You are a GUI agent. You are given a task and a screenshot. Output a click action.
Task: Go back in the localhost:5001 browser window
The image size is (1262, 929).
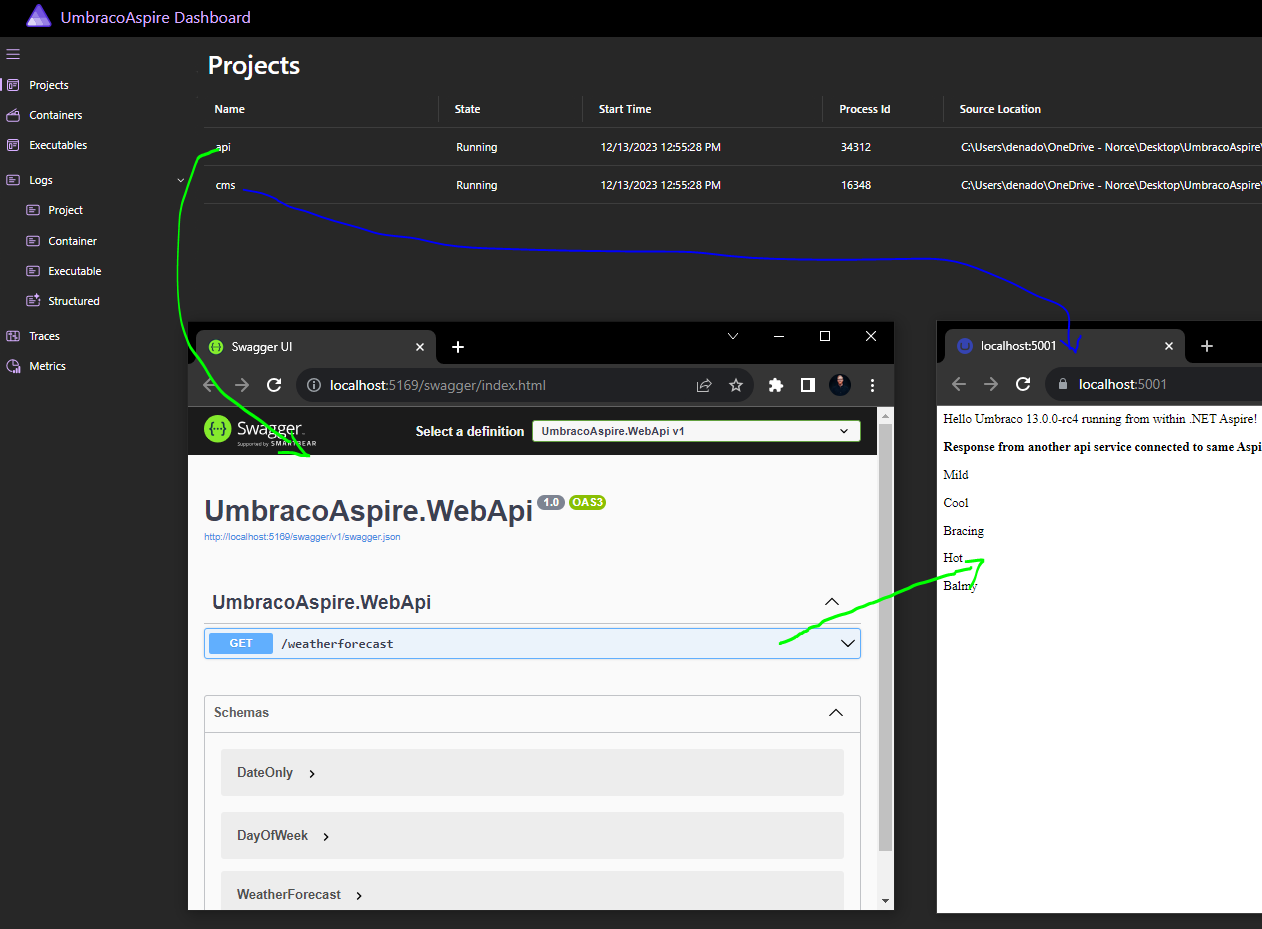click(x=958, y=384)
